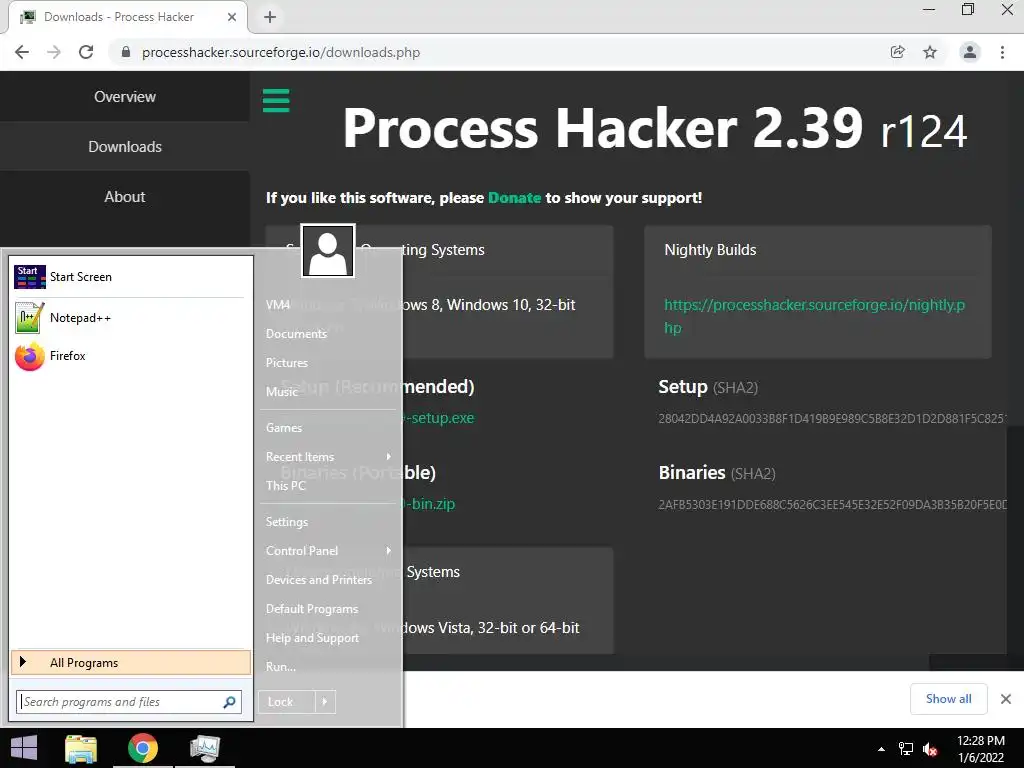Open a new browser tab

[x=270, y=17]
